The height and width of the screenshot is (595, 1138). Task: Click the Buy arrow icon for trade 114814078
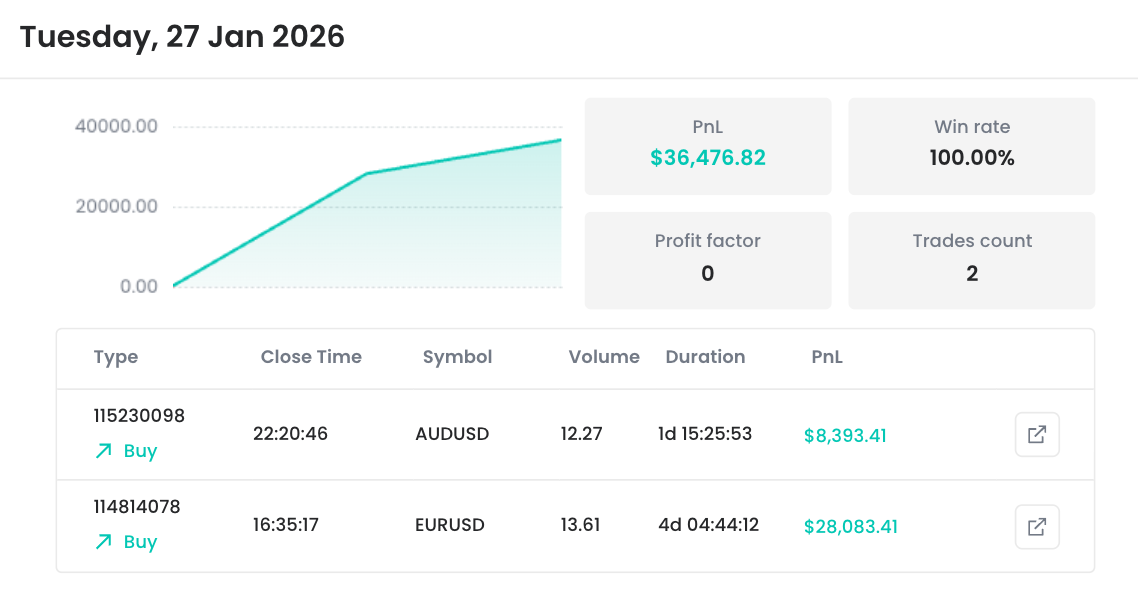103,542
